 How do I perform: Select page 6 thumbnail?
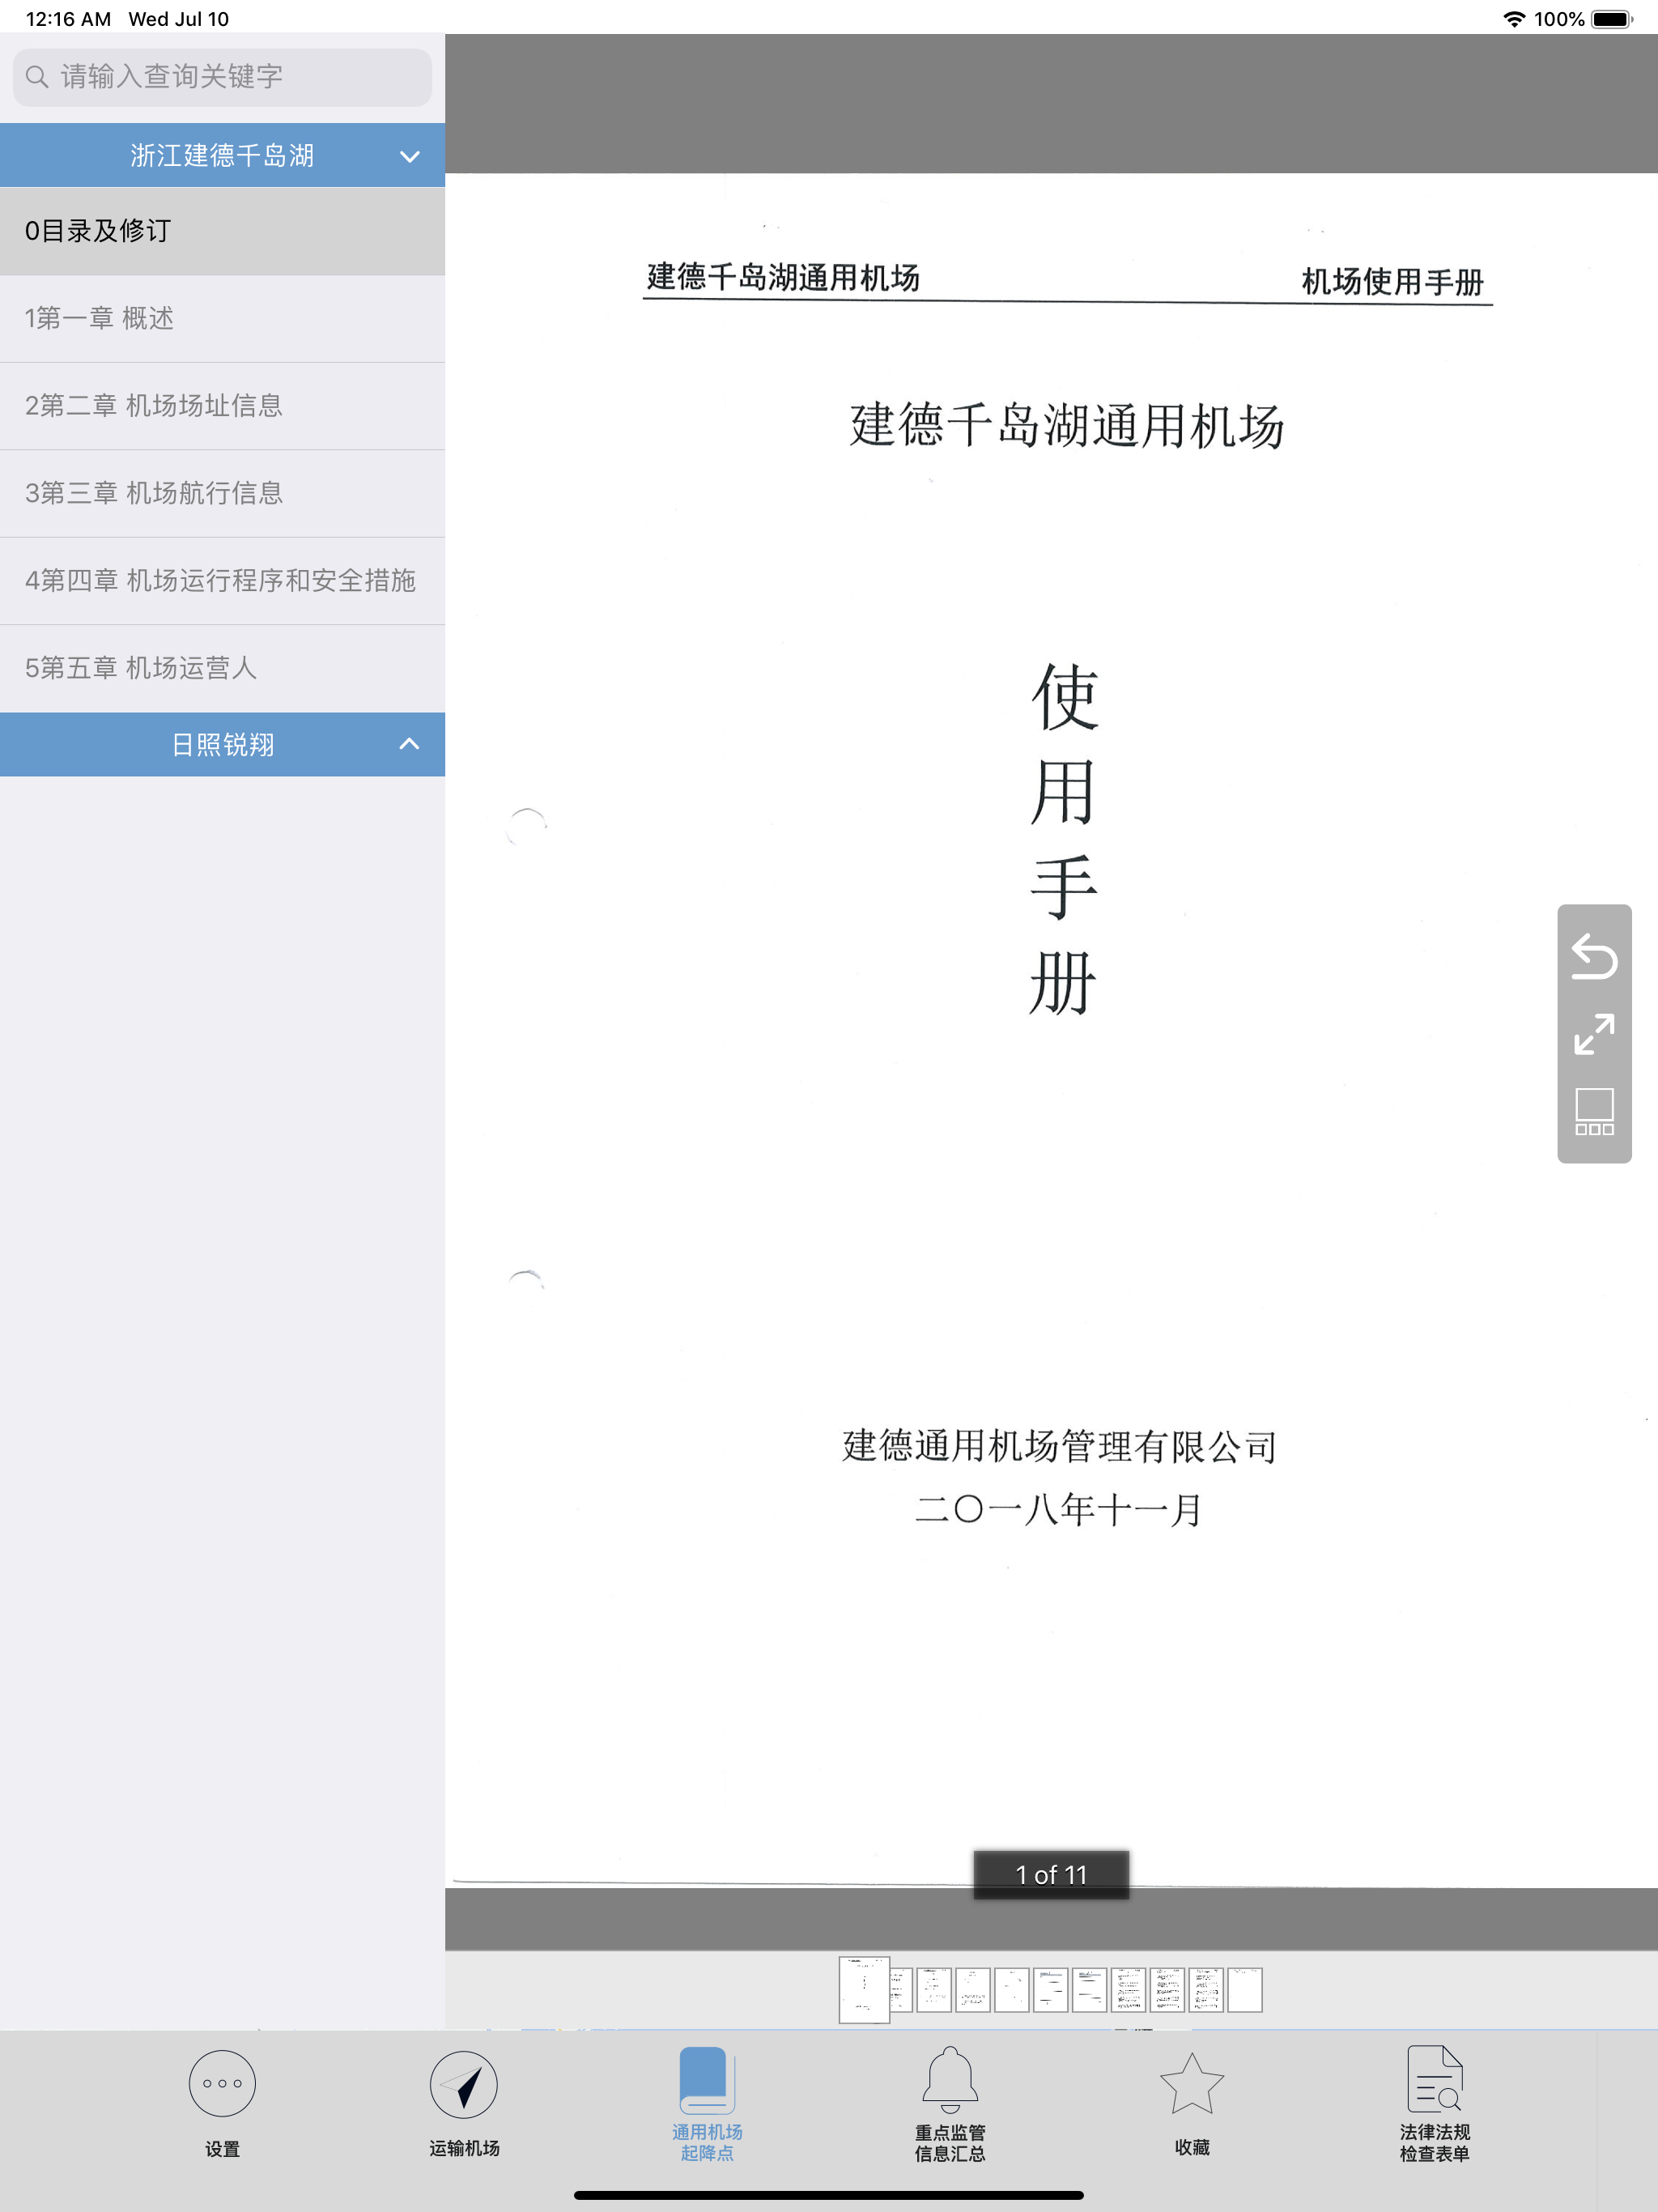[x=1050, y=1990]
